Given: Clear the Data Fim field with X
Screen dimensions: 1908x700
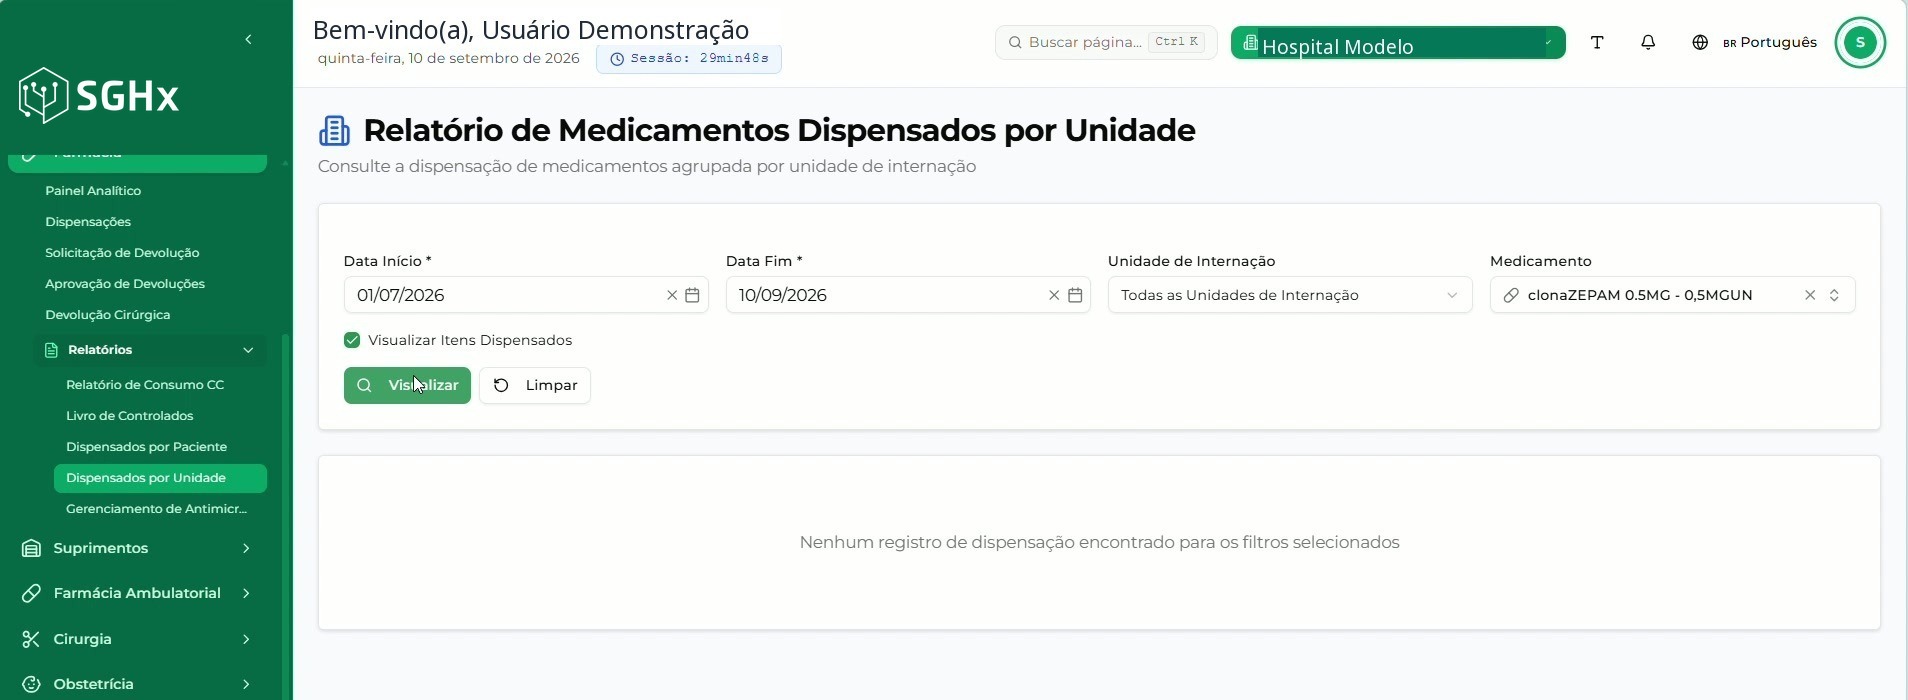Looking at the screenshot, I should 1054,295.
